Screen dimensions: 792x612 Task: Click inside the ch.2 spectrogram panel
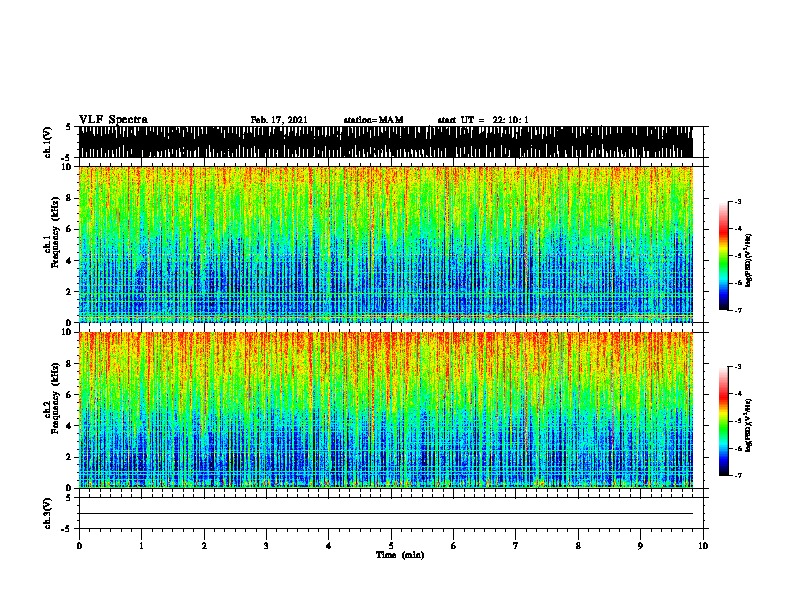386,410
